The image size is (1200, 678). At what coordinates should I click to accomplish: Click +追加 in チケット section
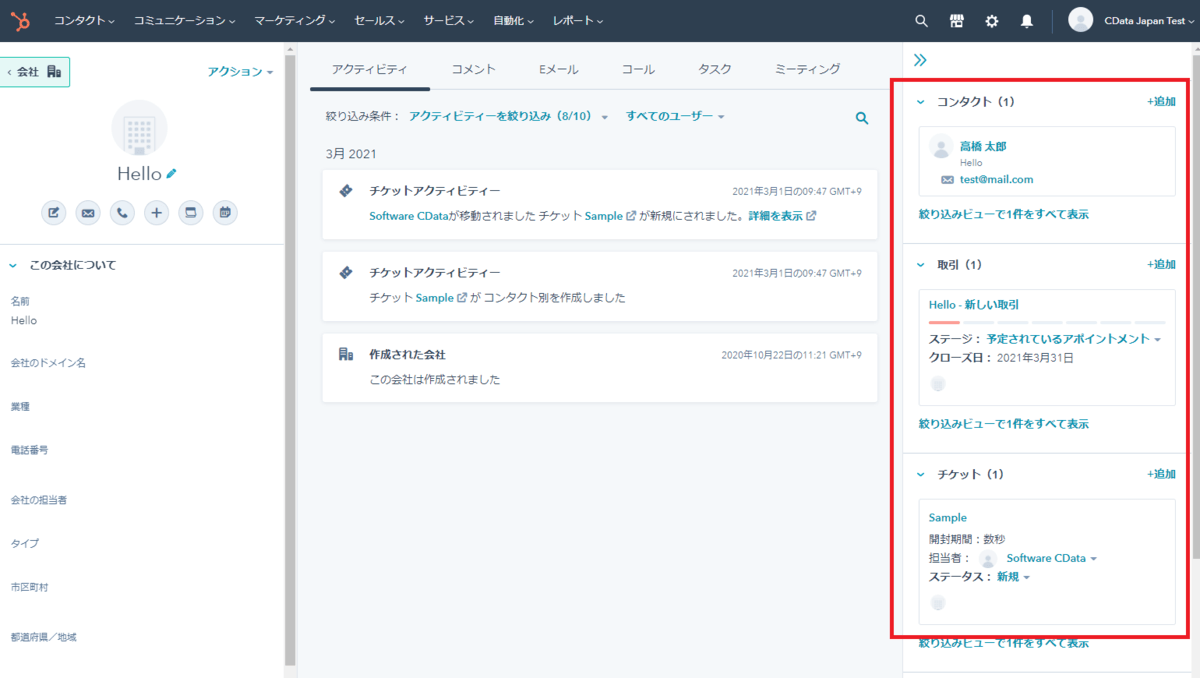1161,474
